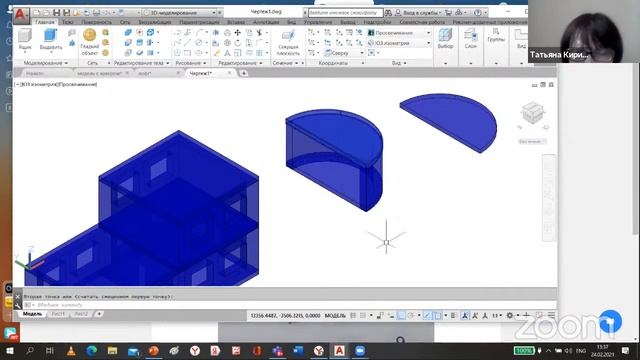The height and width of the screenshot is (360, 640).
Task: Toggle lineweight display in status bar
Action: tap(453, 316)
